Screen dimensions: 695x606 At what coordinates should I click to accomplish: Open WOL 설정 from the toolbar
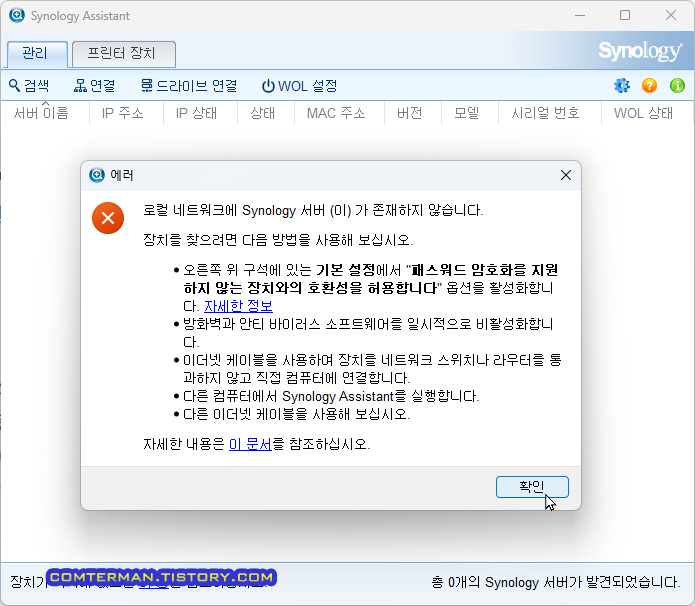300,86
